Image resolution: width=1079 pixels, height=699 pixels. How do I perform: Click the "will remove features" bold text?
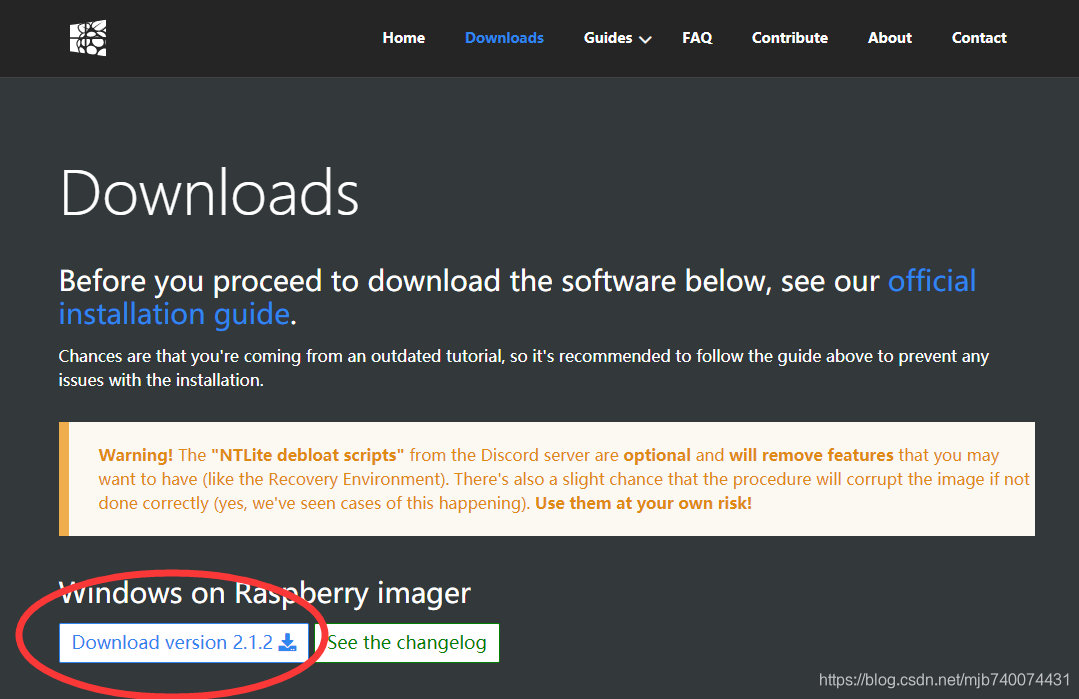coord(811,455)
